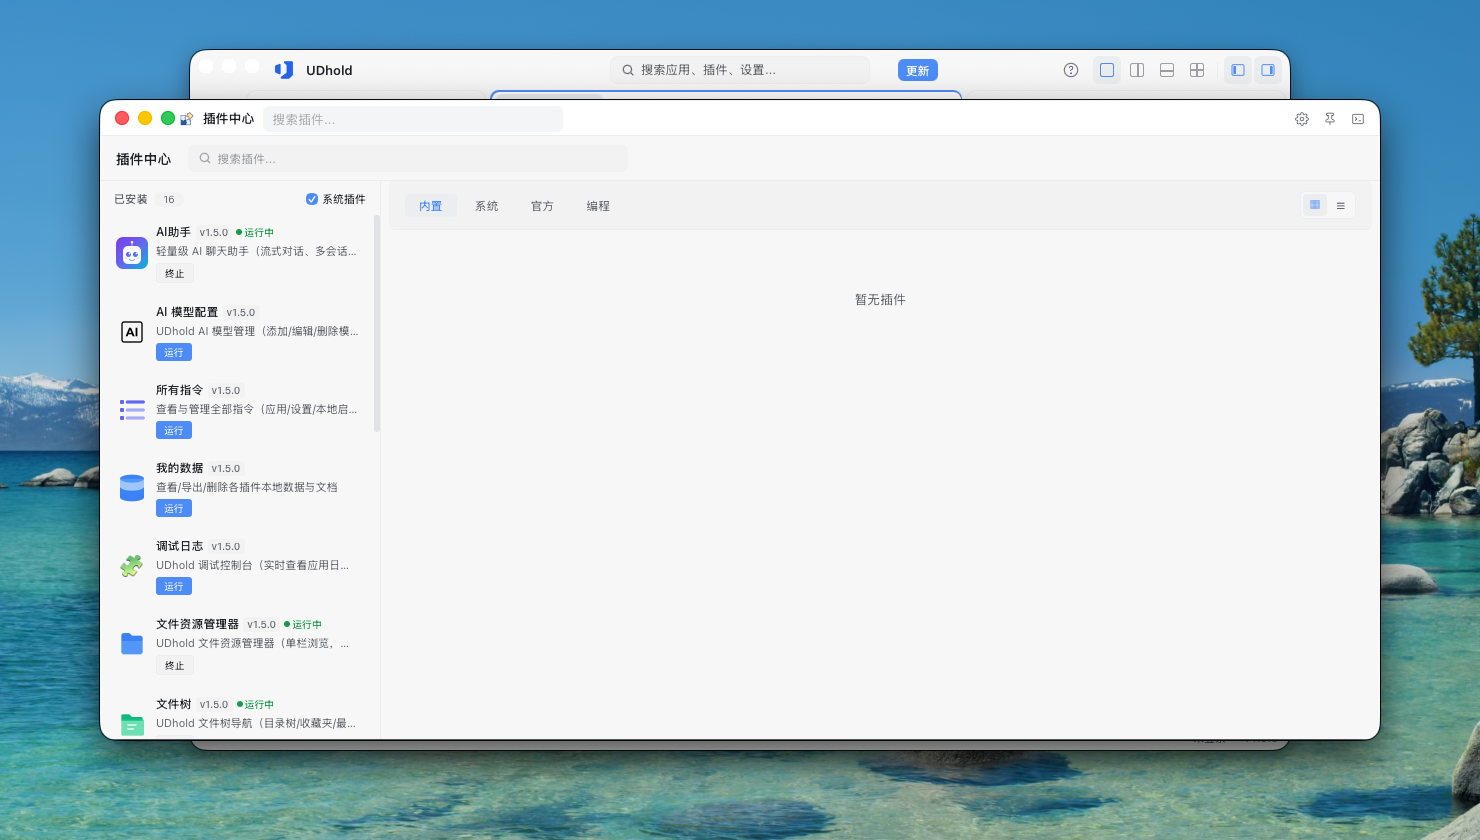Run the 调试日志 plugin
The image size is (1480, 840).
coord(174,586)
